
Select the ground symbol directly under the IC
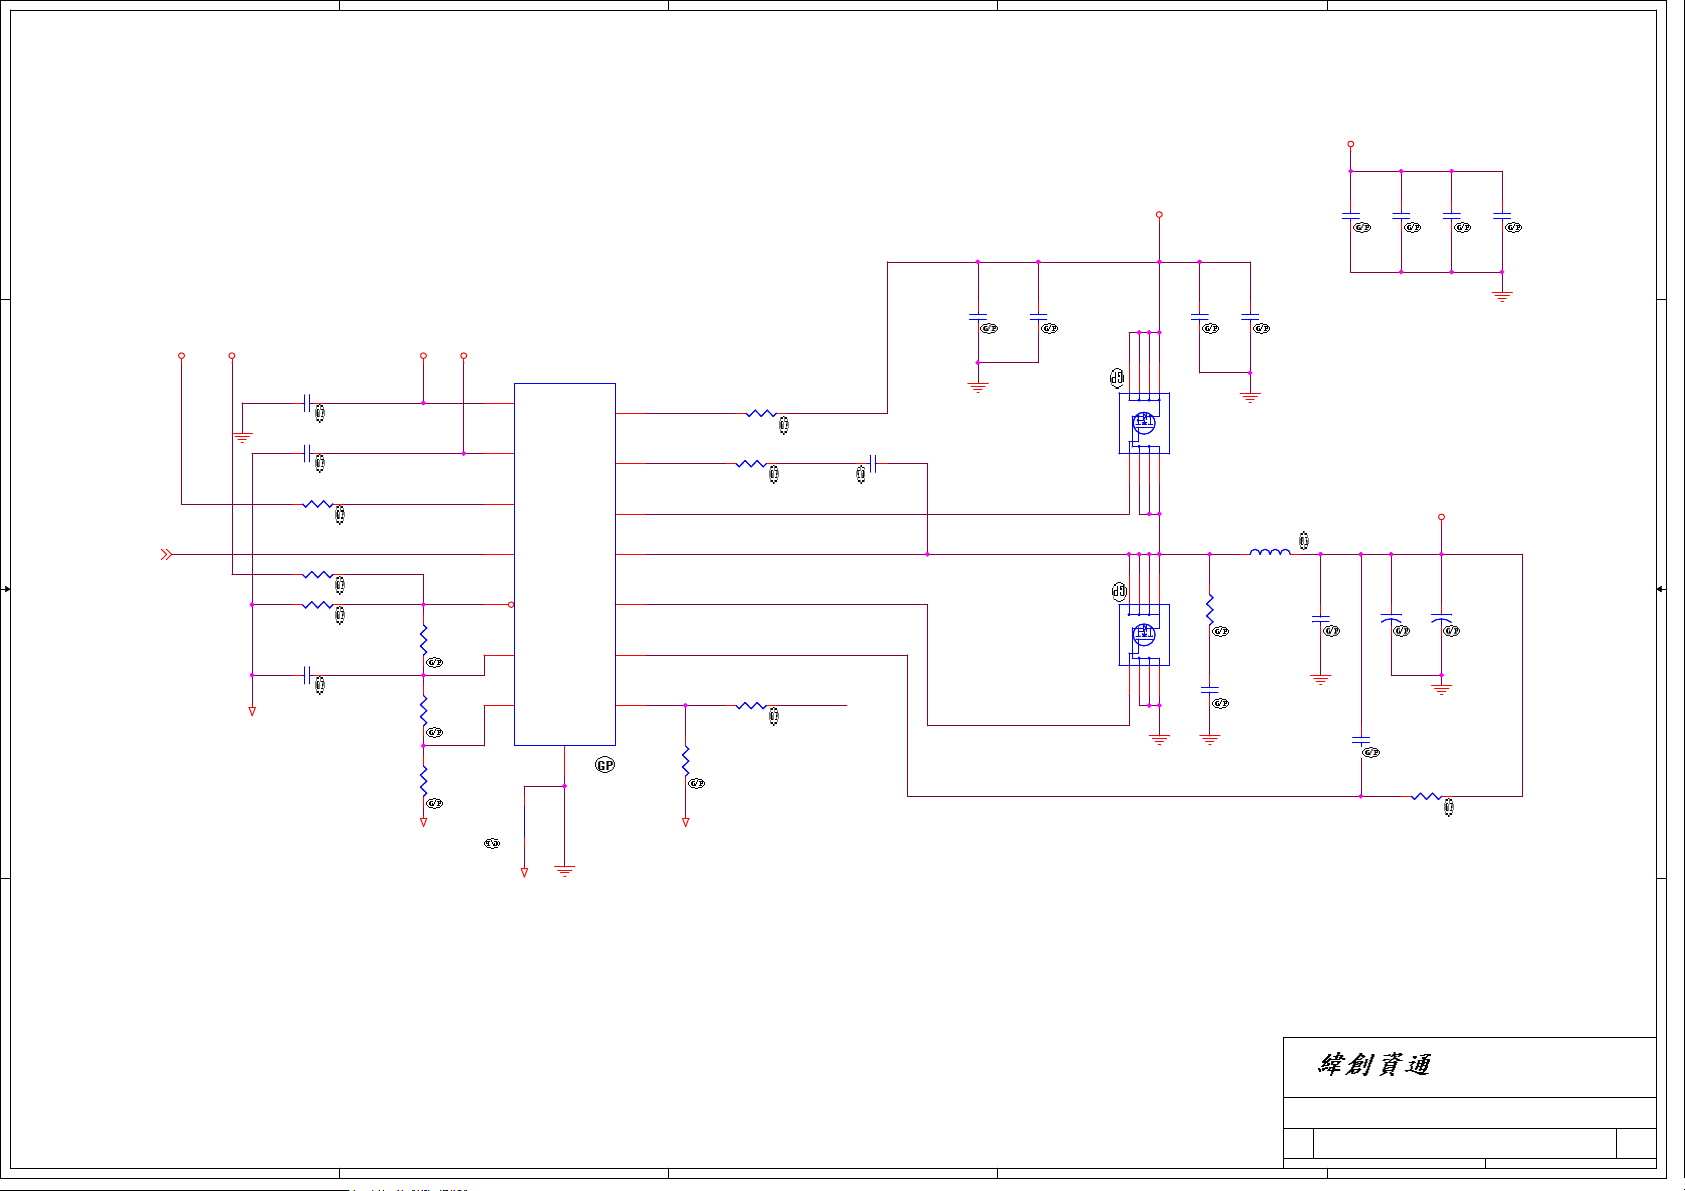pos(565,871)
